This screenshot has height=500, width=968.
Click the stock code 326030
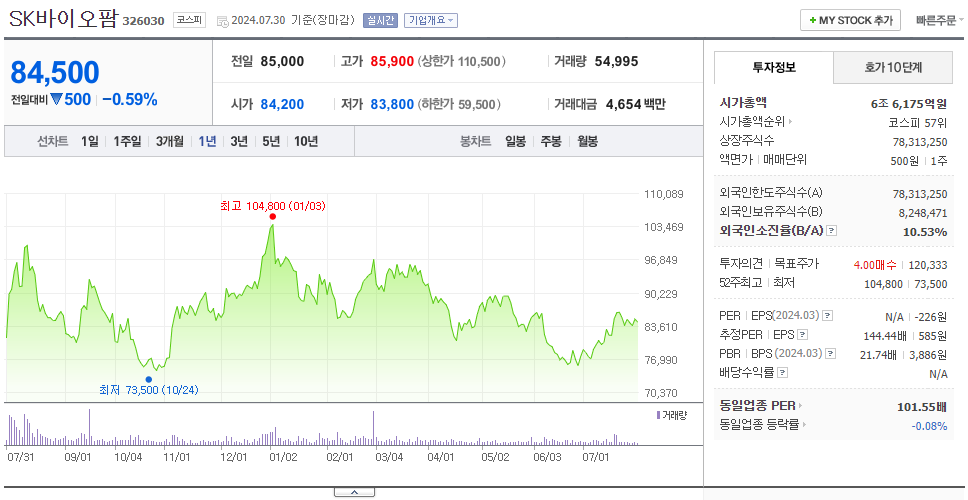click(x=143, y=21)
